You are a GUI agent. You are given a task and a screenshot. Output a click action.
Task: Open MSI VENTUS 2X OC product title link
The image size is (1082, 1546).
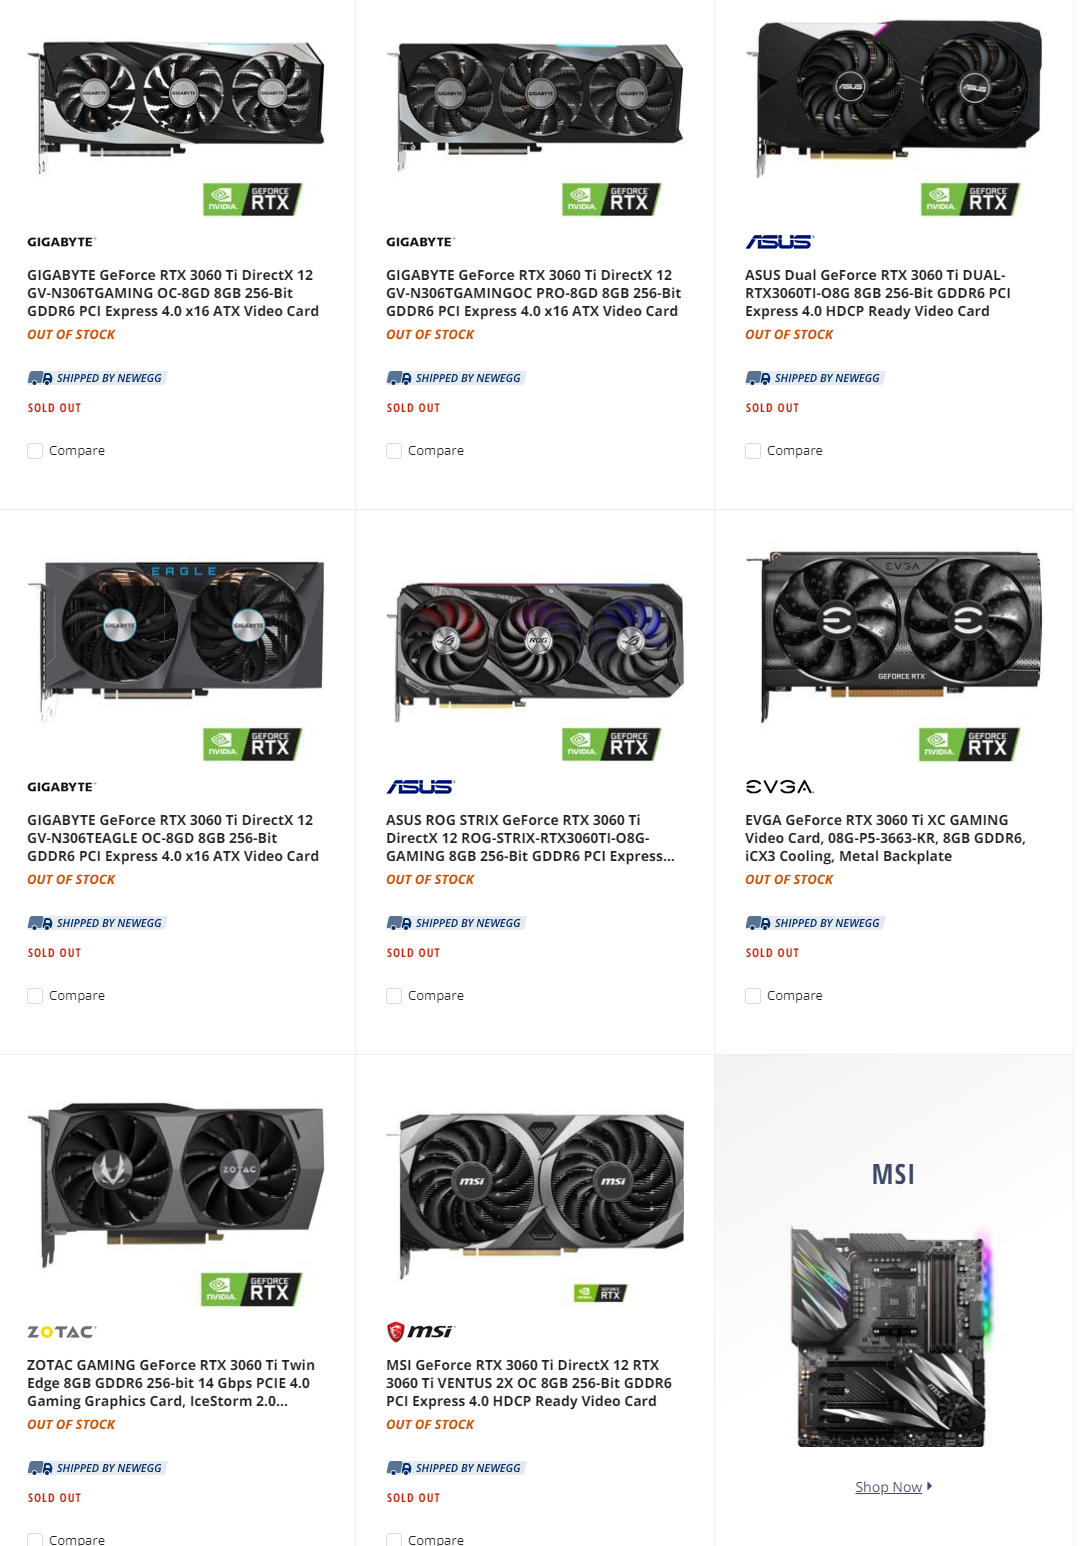(529, 1383)
